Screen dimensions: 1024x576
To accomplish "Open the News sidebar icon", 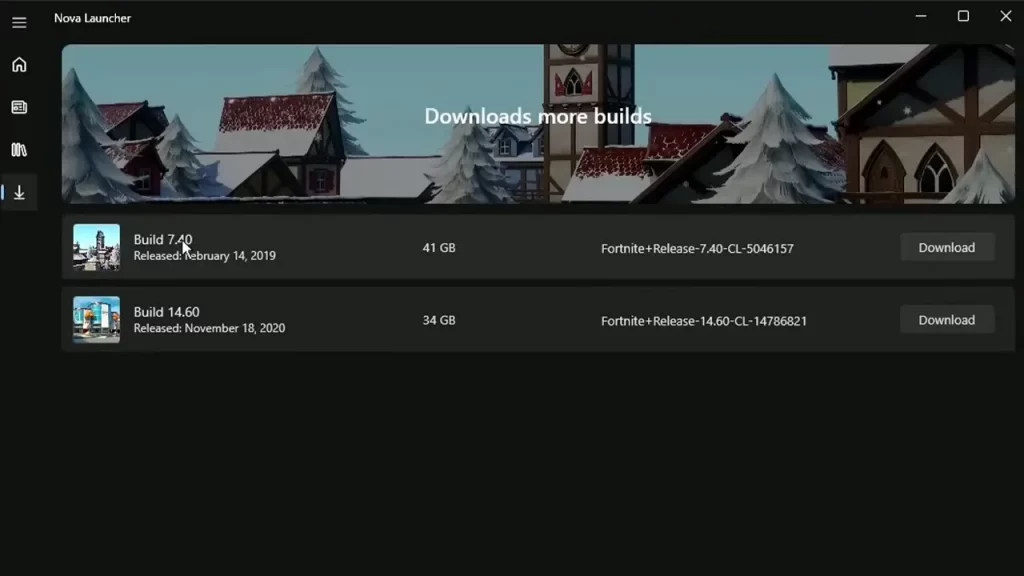I will [x=19, y=107].
